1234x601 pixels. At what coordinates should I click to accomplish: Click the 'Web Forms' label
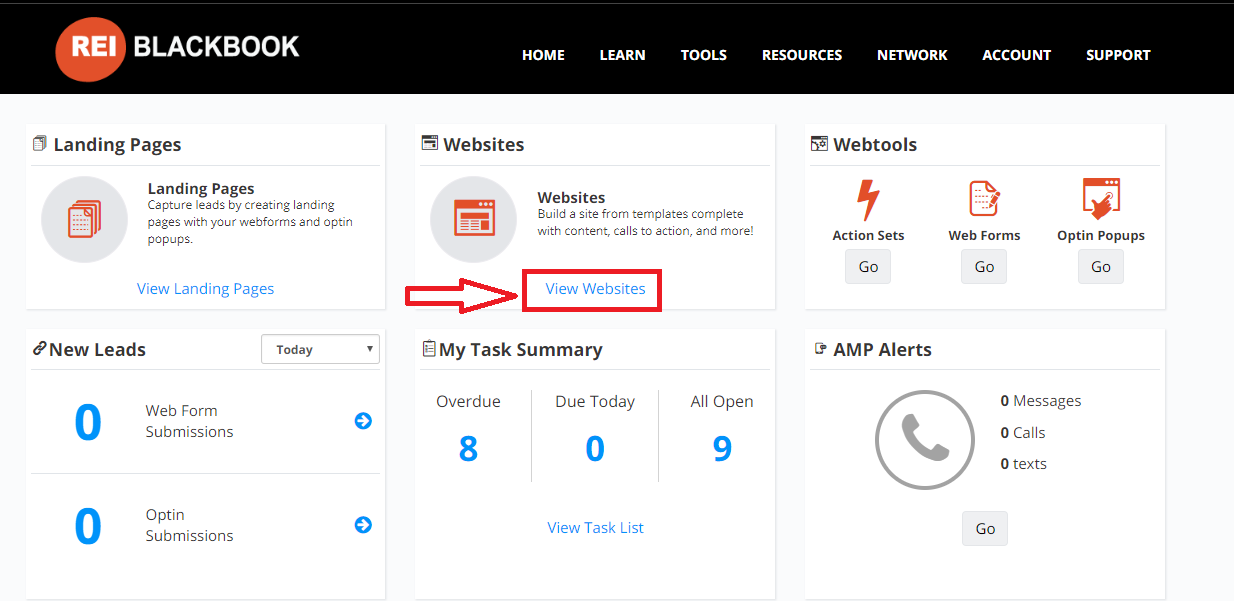pos(985,236)
